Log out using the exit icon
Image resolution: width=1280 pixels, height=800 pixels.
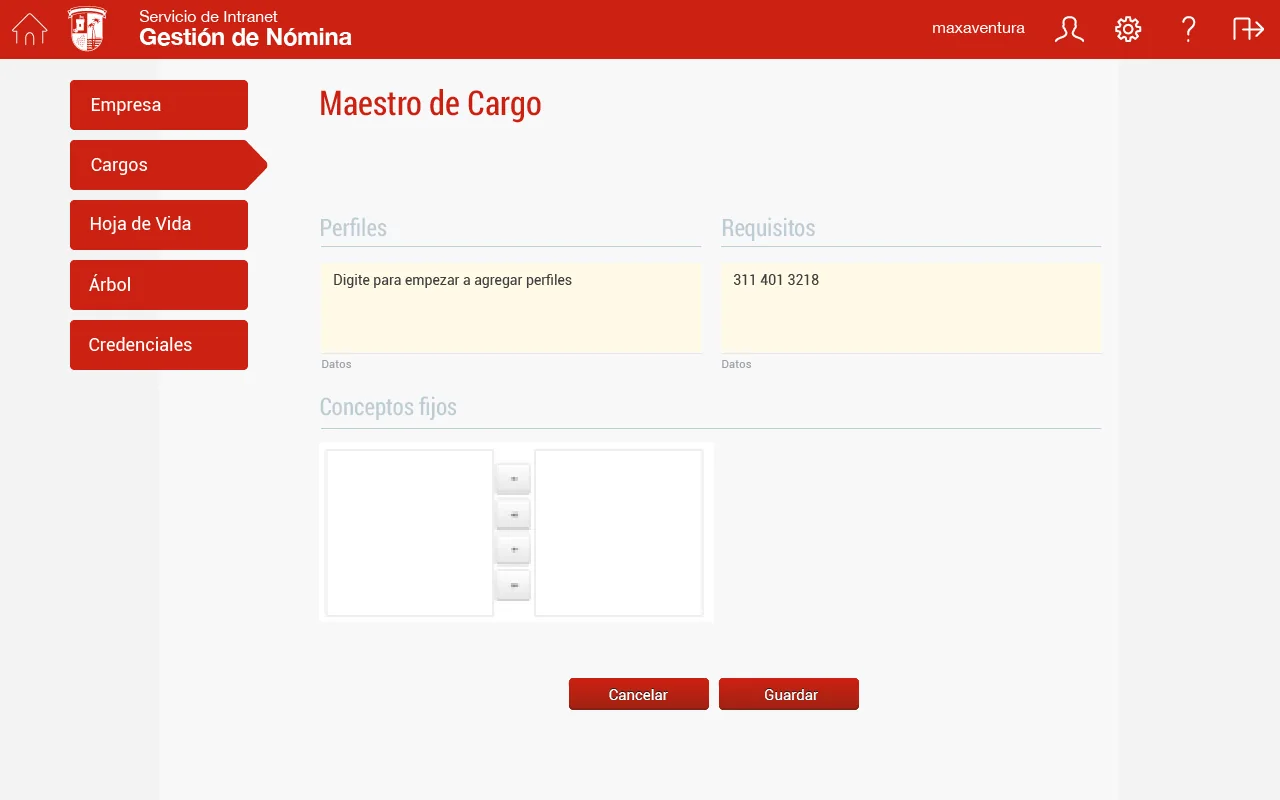point(1248,29)
